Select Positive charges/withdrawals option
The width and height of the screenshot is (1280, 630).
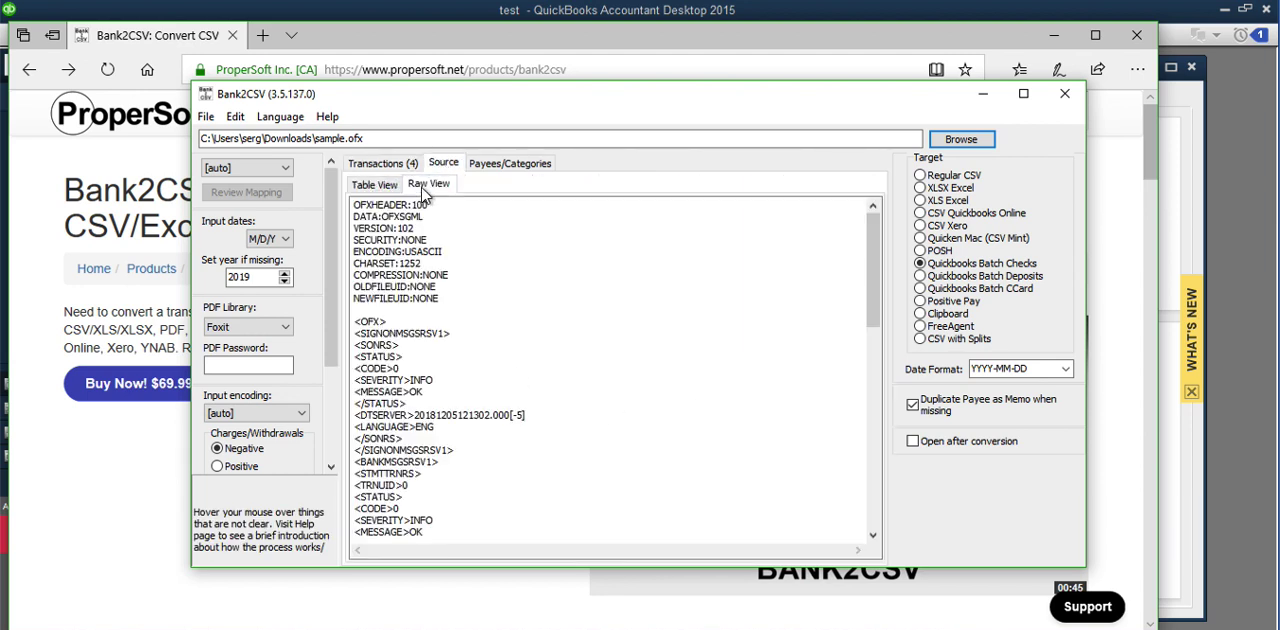[217, 467]
